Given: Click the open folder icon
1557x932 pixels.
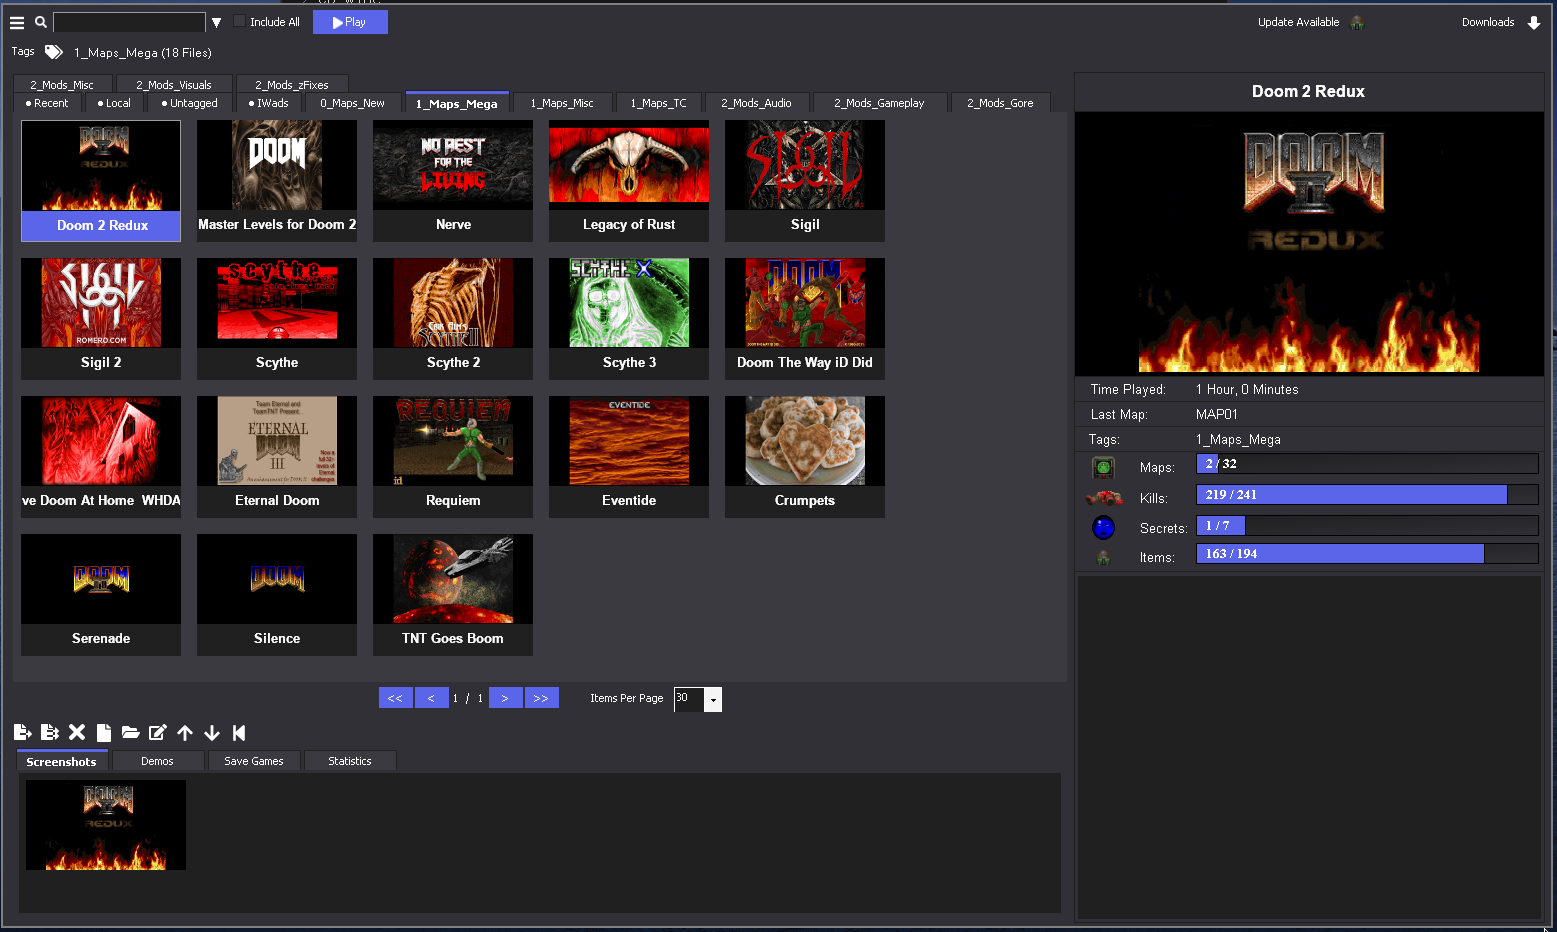Looking at the screenshot, I should tap(130, 733).
